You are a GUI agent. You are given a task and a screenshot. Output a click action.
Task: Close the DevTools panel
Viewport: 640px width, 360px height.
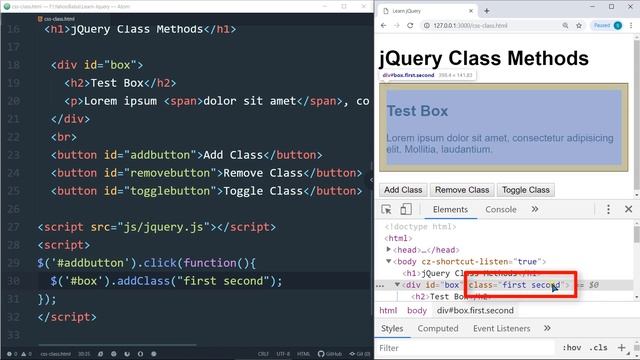(629, 209)
